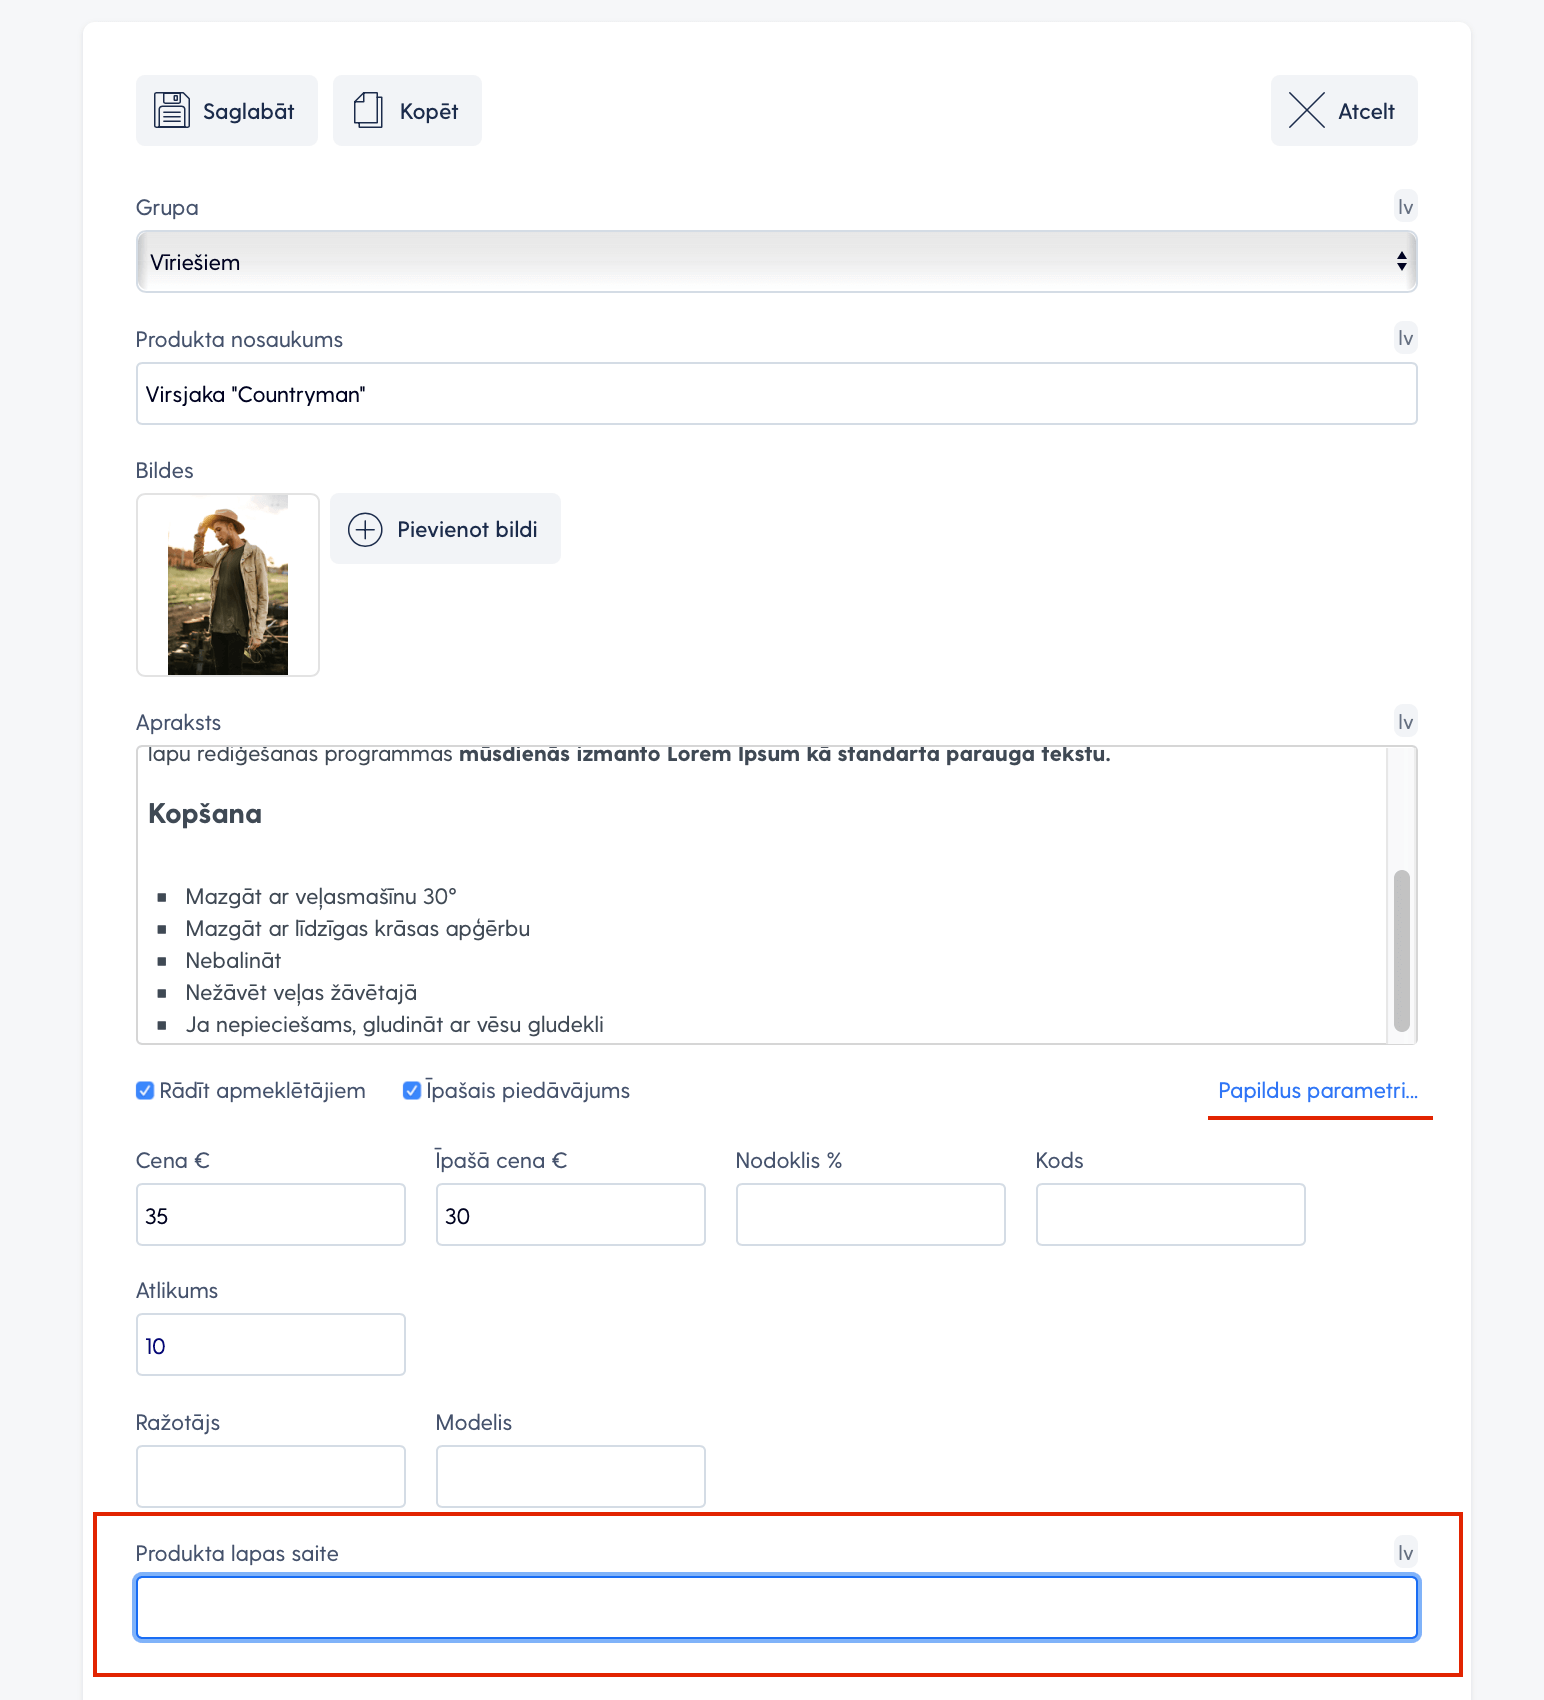The image size is (1544, 1700).
Task: Click the Produkta lapas saite input field
Action: [x=776, y=1608]
